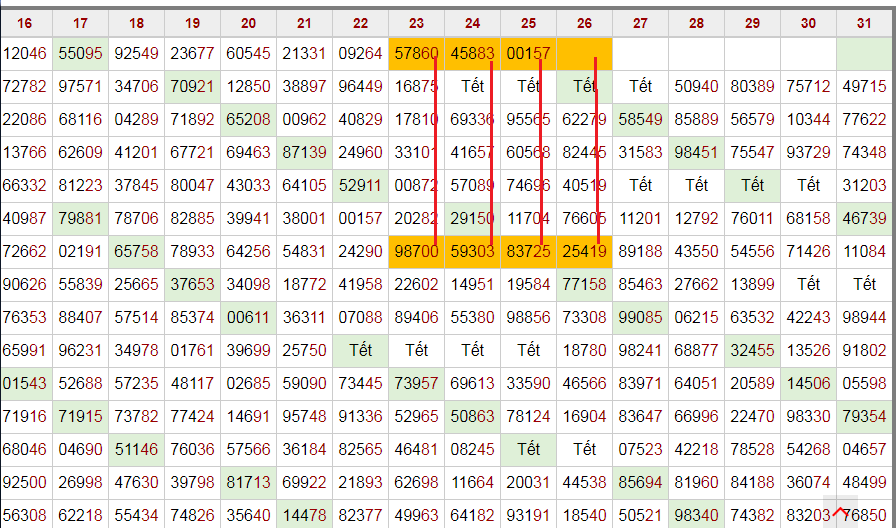Select column header 31
Image resolution: width=896 pixels, height=528 pixels.
coord(865,23)
